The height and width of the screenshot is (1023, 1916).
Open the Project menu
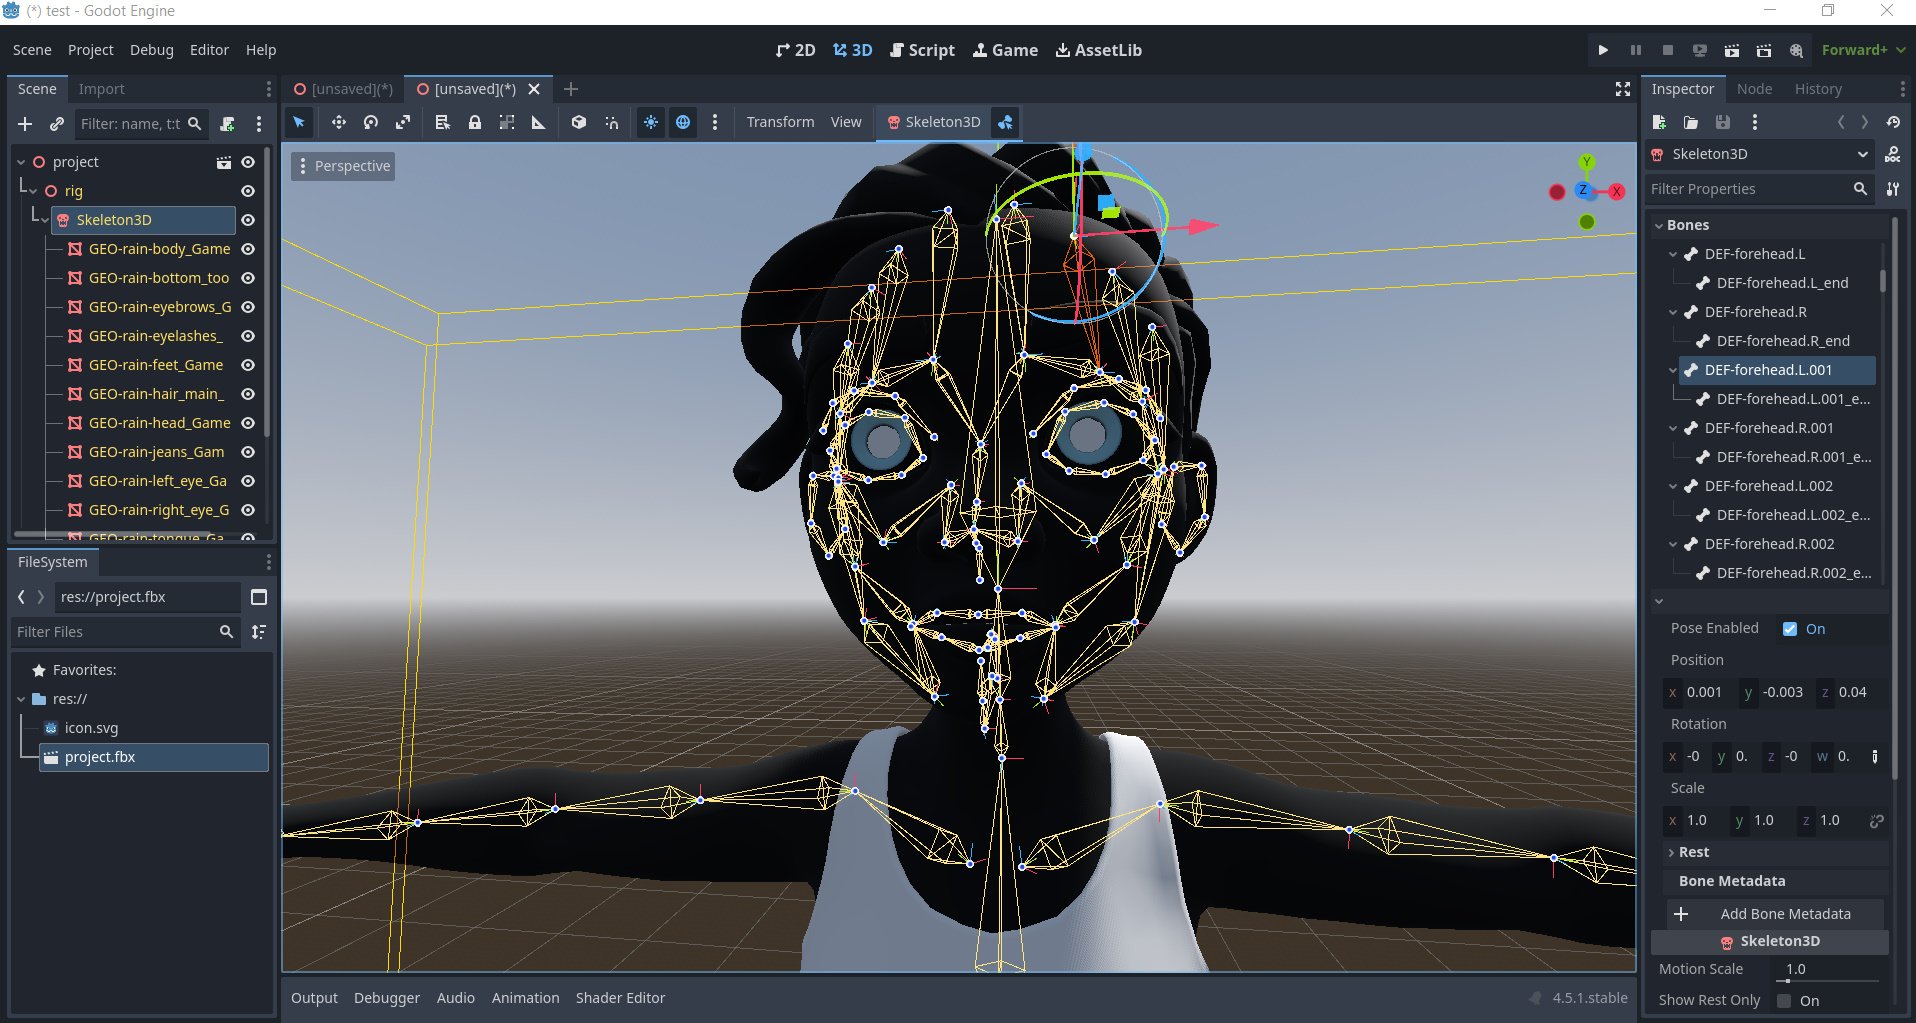90,50
